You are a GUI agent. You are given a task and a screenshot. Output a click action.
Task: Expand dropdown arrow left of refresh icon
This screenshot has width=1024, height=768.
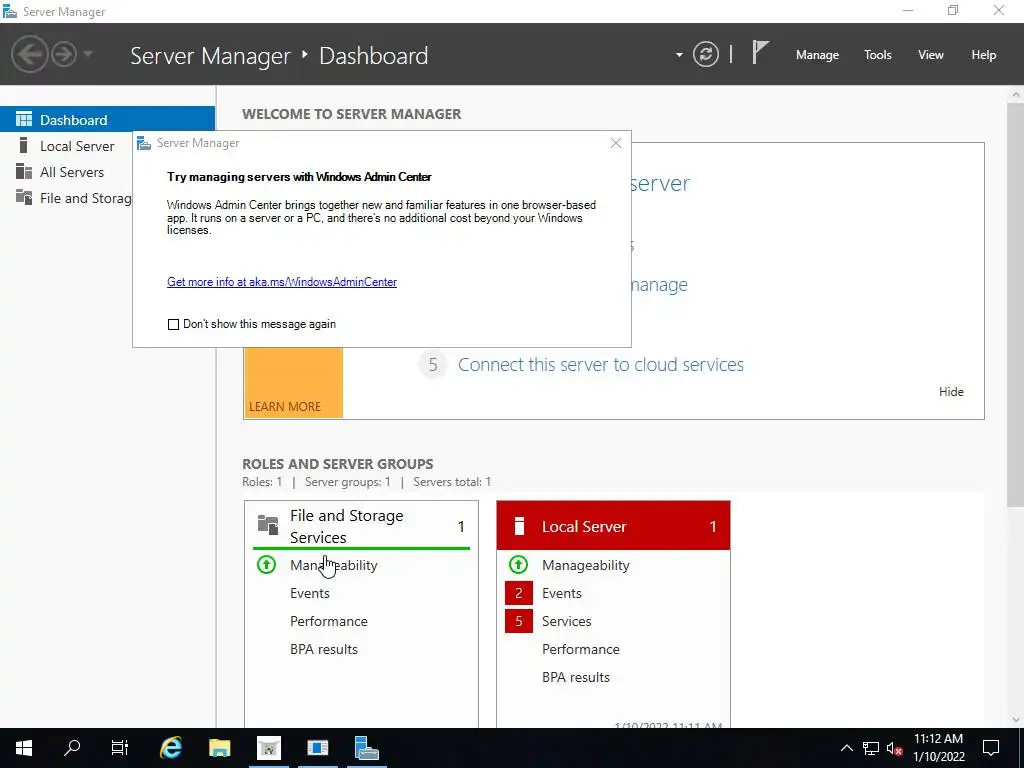pos(679,55)
